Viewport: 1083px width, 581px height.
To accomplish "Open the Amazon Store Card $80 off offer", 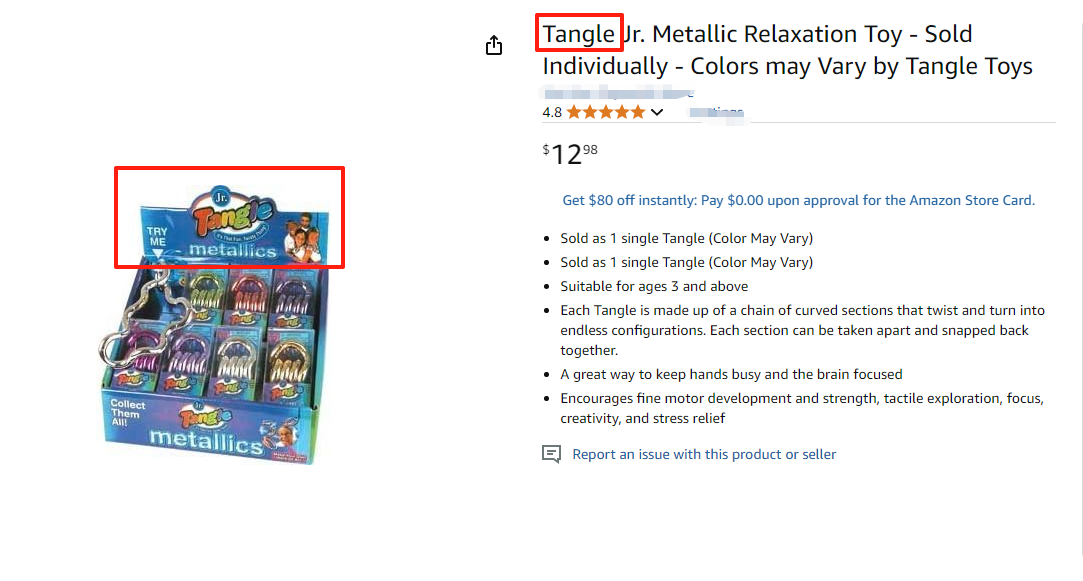I will pyautogui.click(x=798, y=200).
